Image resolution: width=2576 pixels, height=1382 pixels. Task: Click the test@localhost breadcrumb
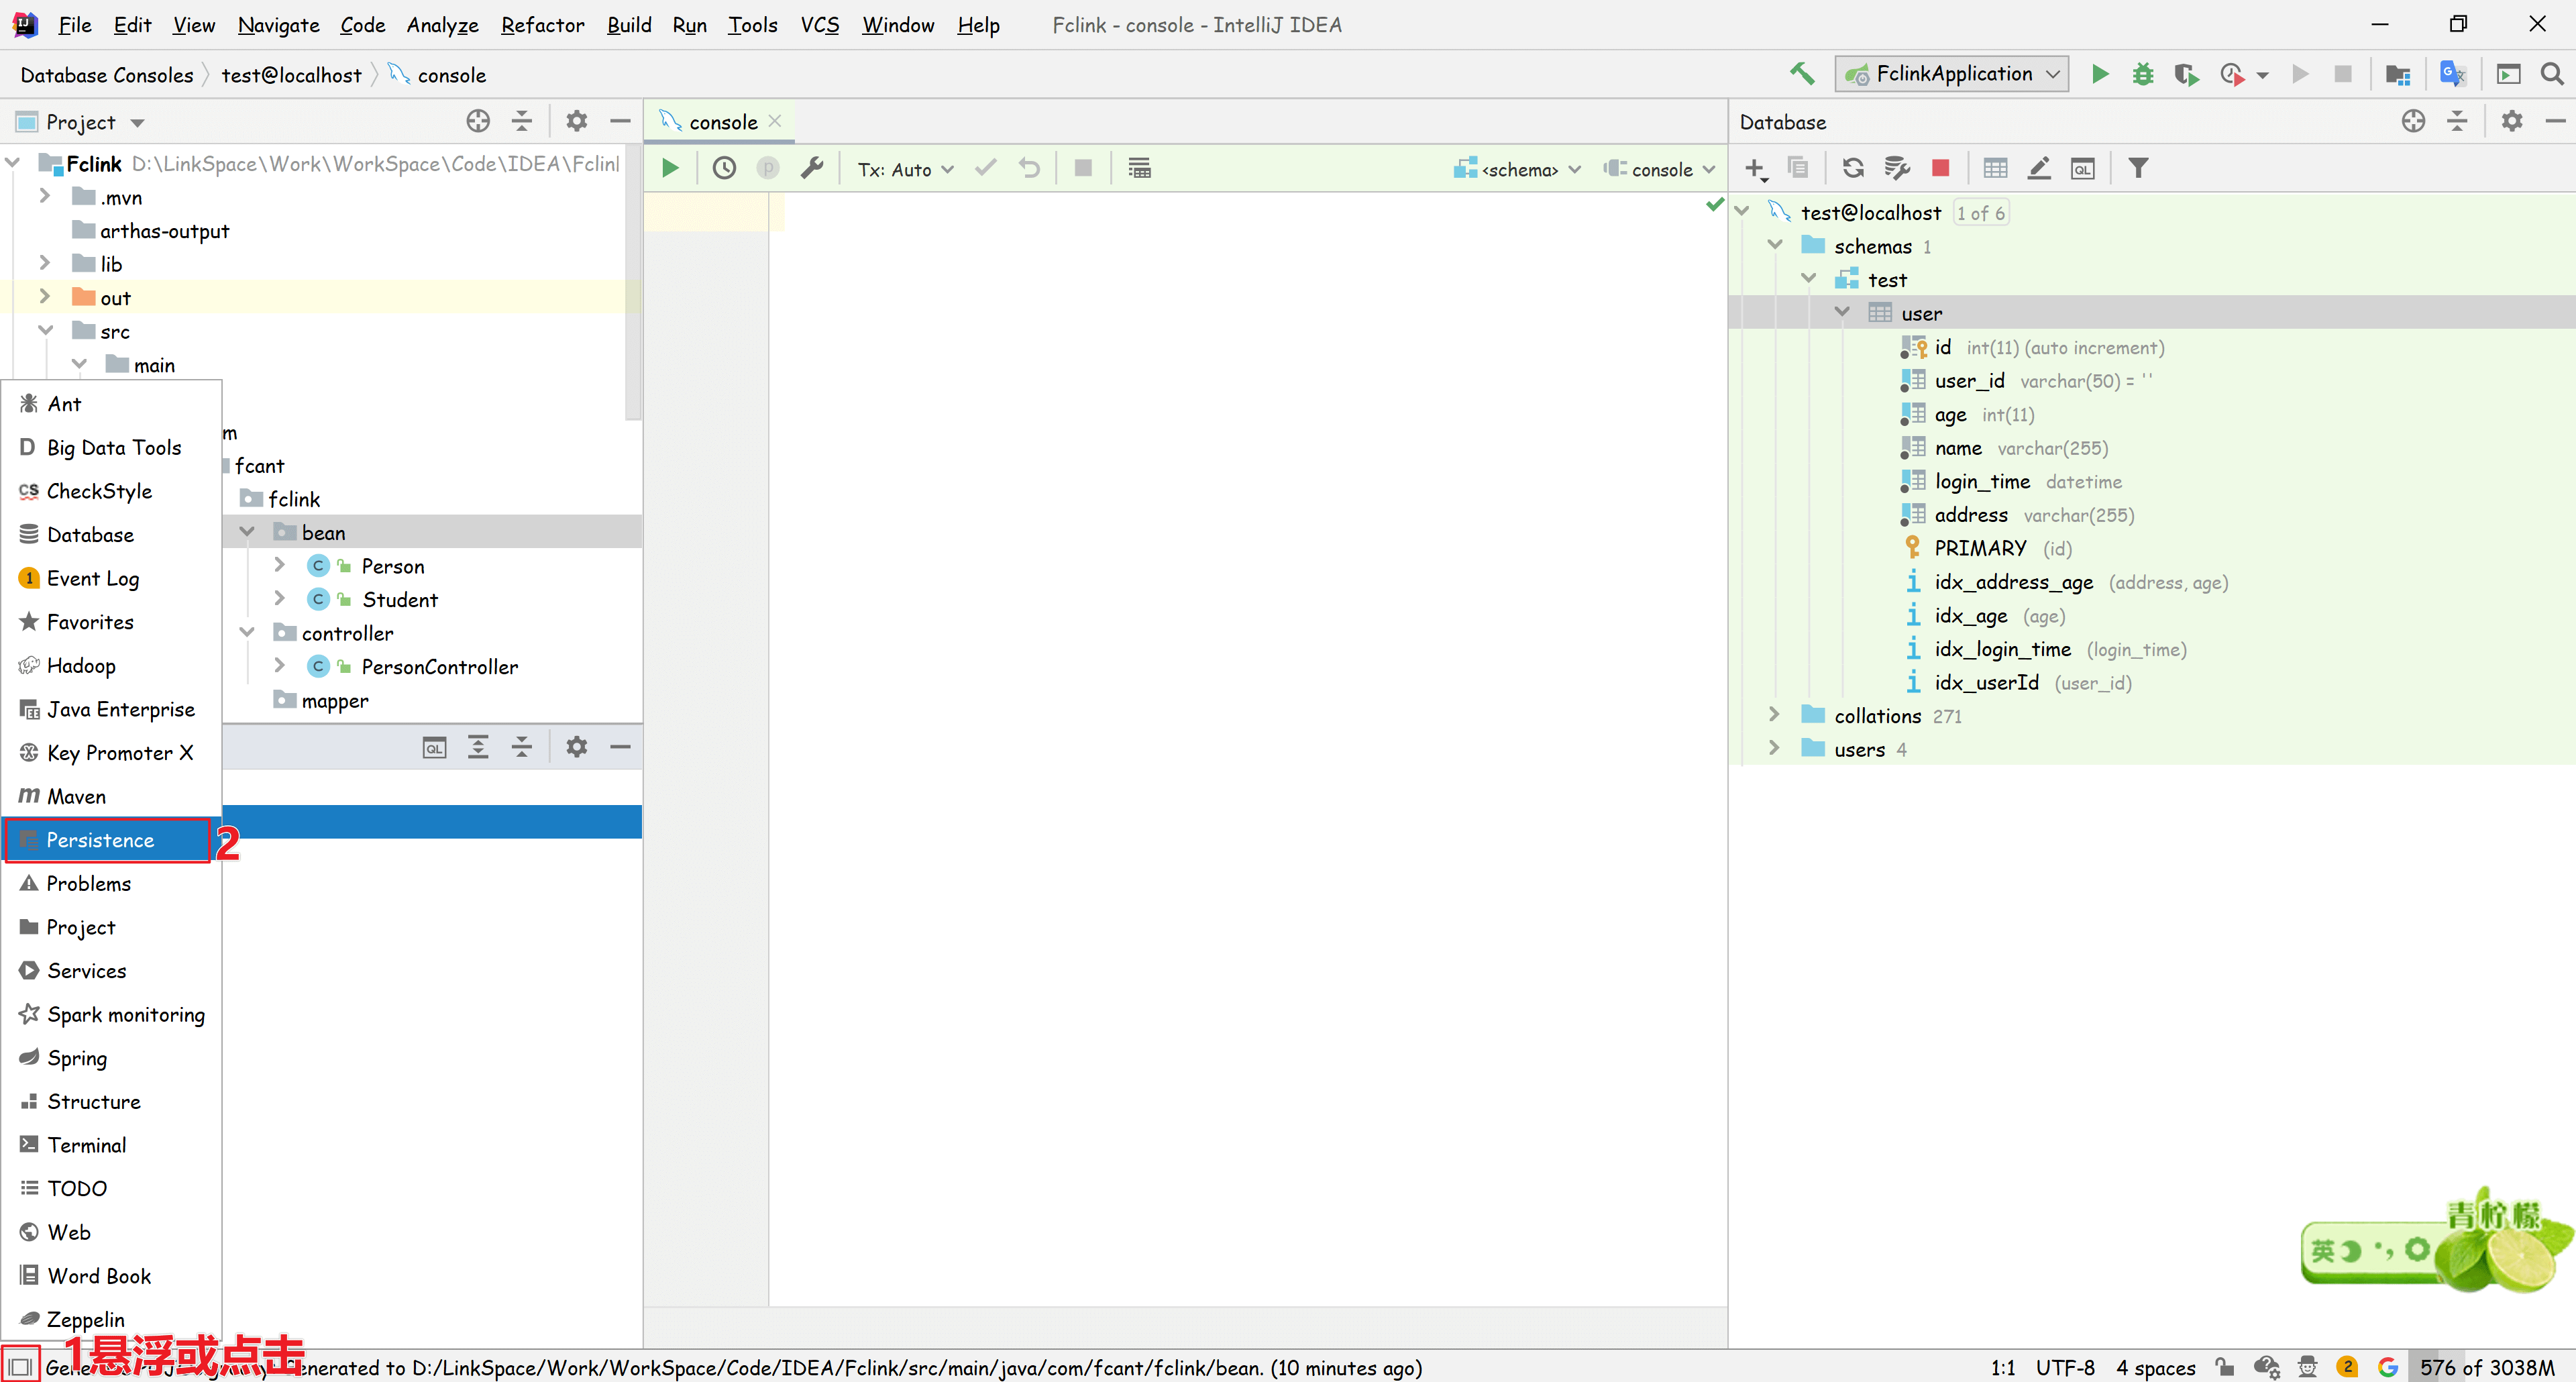pos(291,75)
